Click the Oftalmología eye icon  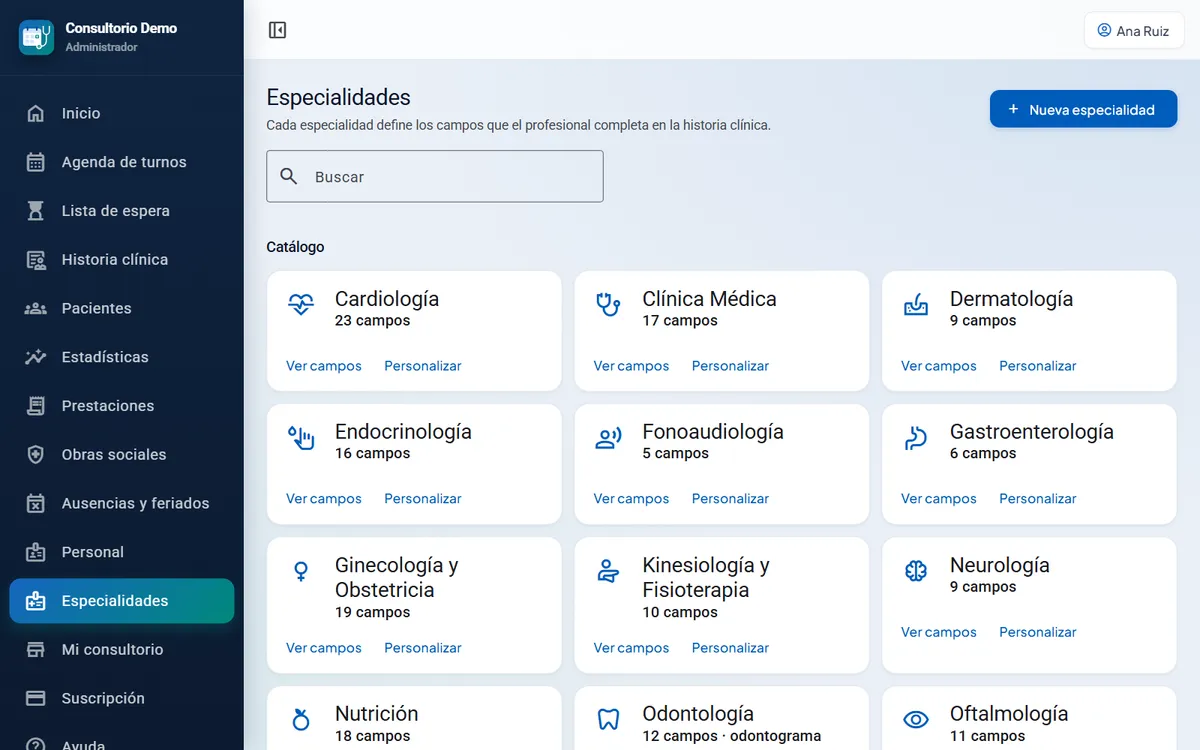(916, 719)
